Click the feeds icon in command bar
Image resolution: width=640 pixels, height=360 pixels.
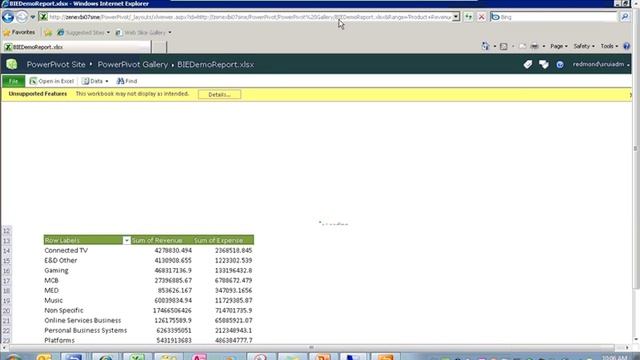504,46
